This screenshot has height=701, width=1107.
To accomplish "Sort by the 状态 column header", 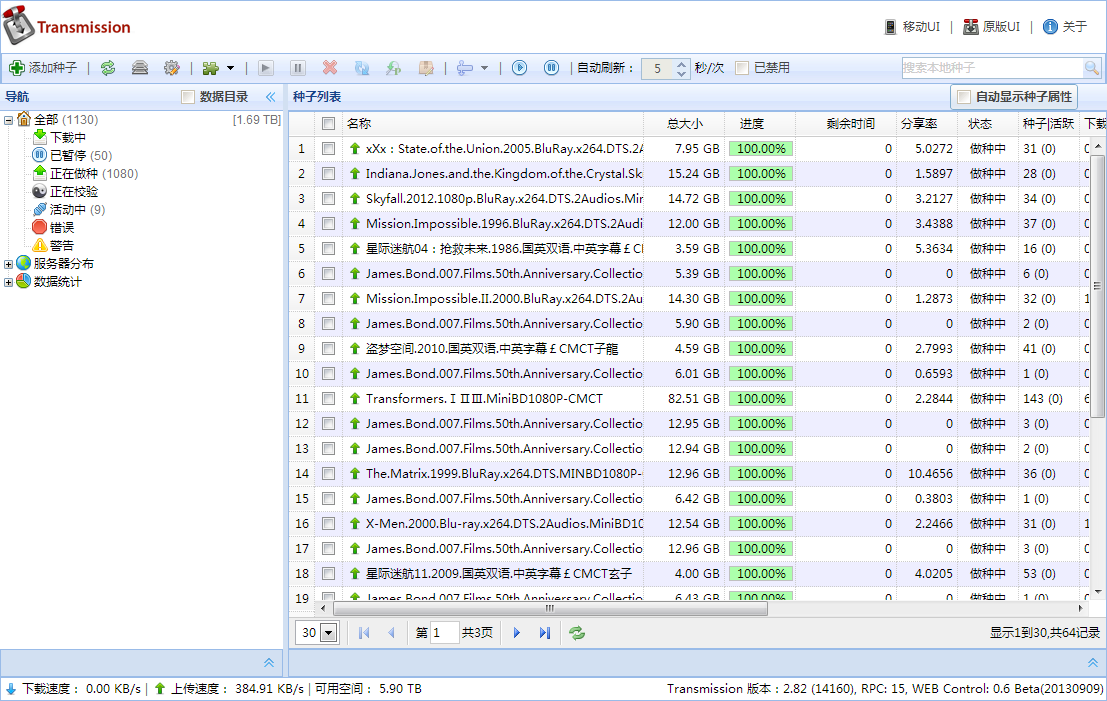I will [x=988, y=124].
